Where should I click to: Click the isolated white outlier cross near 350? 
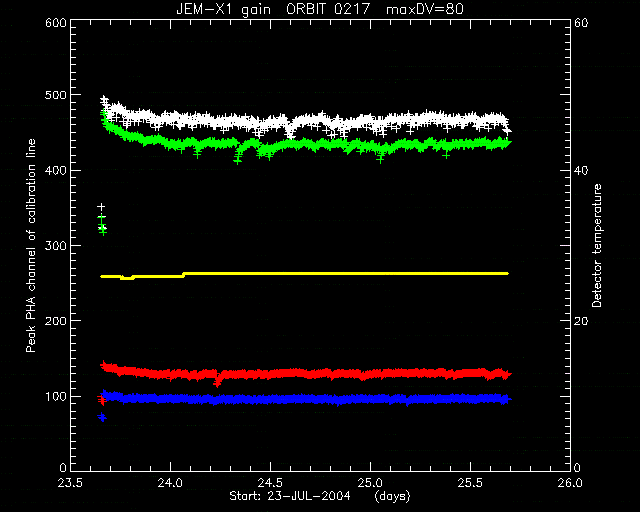tap(101, 207)
